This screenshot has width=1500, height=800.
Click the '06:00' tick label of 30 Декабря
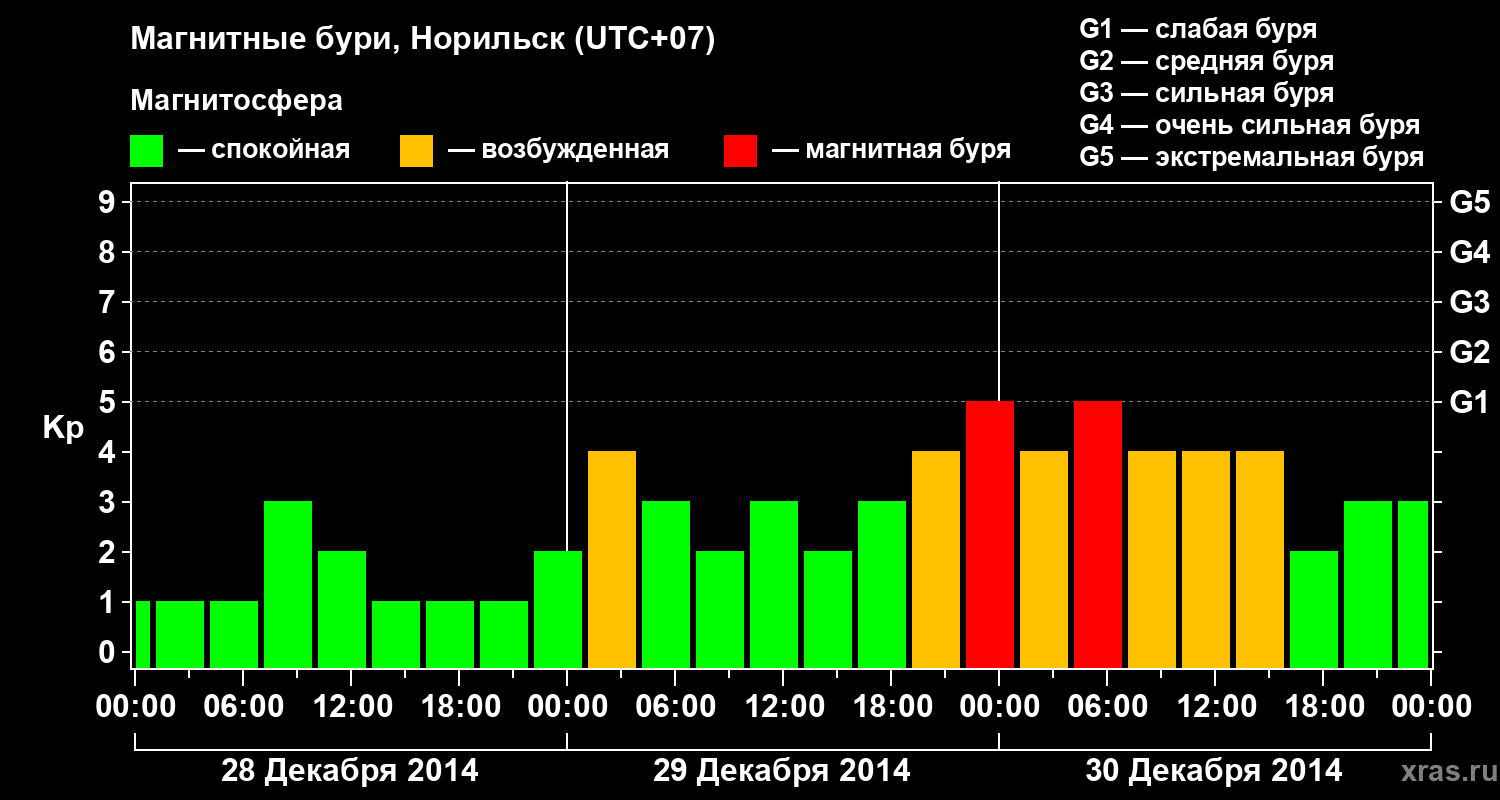pyautogui.click(x=1107, y=707)
